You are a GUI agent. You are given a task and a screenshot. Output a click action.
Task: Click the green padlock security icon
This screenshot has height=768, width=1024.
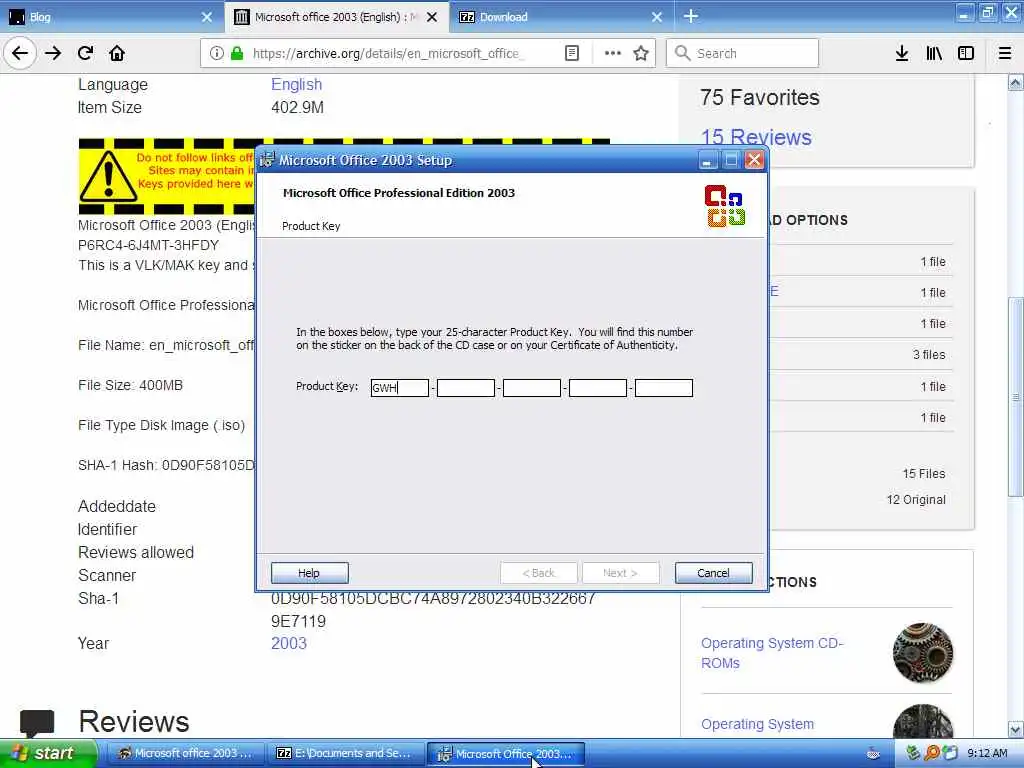236,53
